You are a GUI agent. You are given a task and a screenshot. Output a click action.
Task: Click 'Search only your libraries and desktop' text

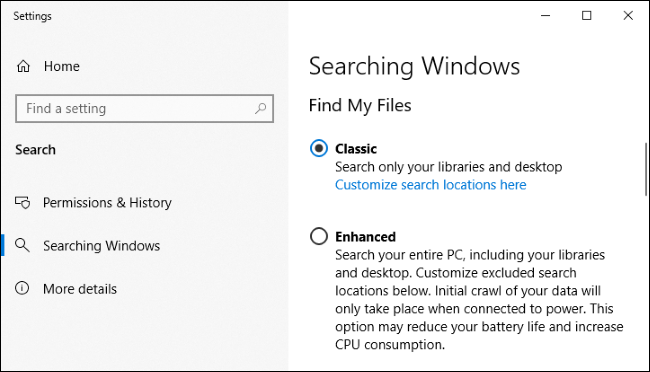pos(449,167)
